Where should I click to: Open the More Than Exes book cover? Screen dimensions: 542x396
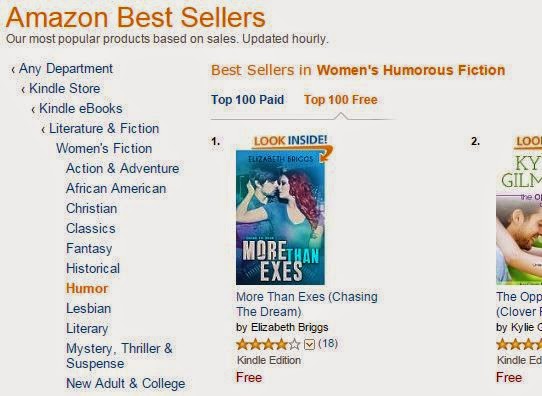pos(280,217)
